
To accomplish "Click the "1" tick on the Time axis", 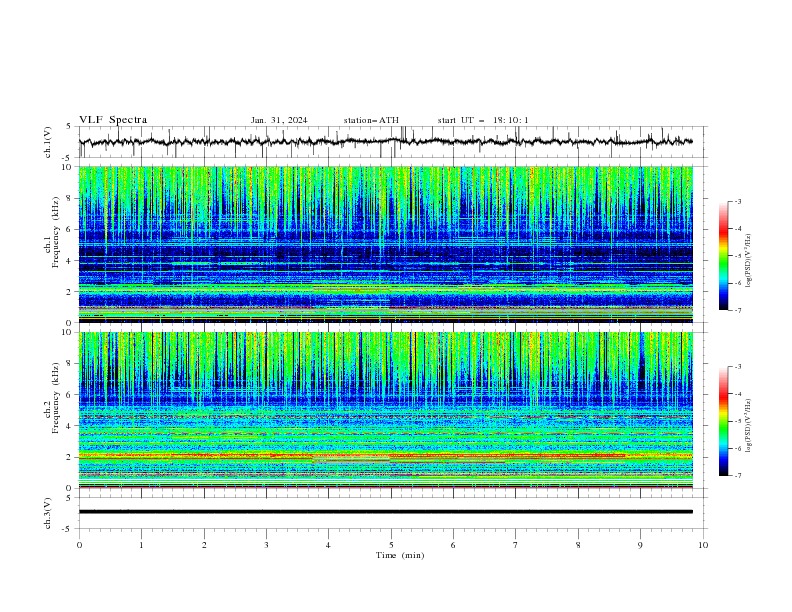I will (x=141, y=545).
